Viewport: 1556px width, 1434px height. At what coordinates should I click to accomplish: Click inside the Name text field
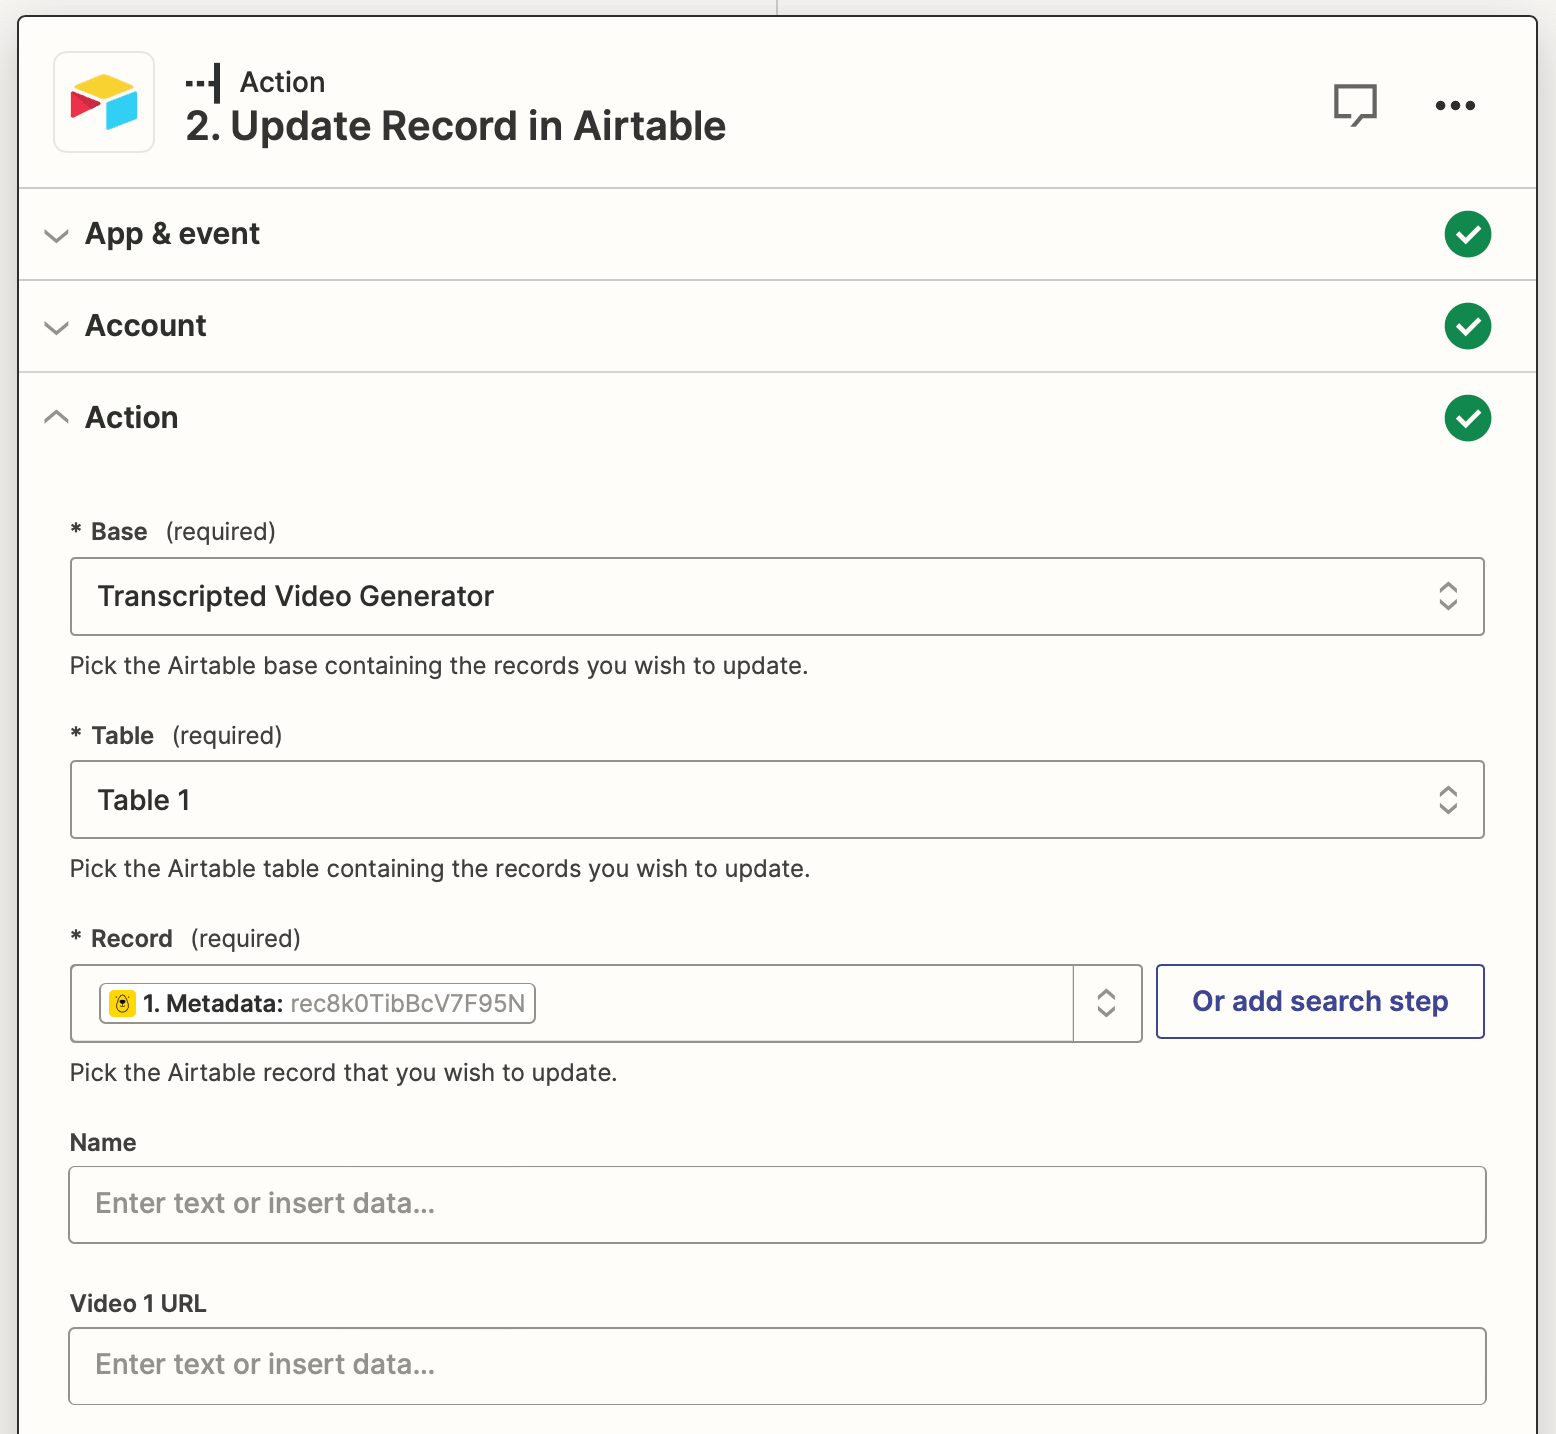[x=776, y=1204]
